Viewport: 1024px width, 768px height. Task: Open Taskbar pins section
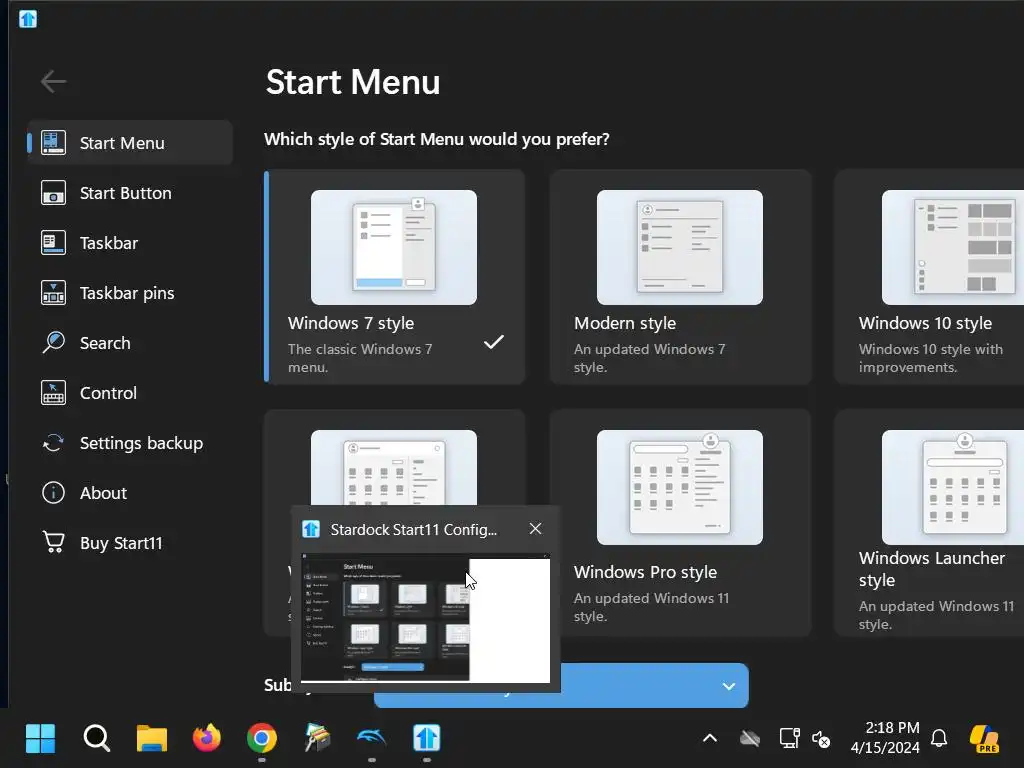(130, 293)
